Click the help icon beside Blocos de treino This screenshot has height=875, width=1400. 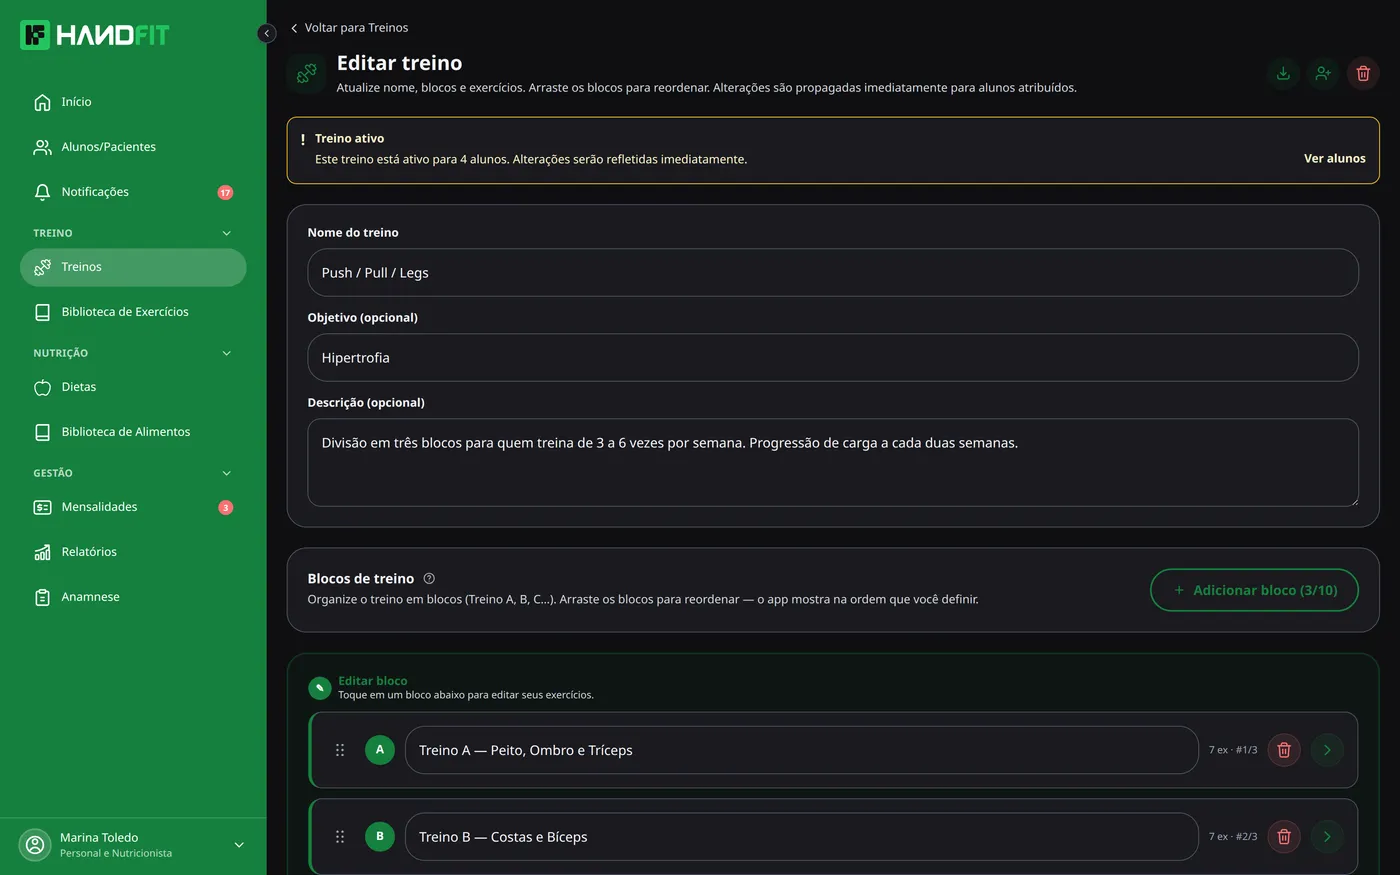coord(429,578)
